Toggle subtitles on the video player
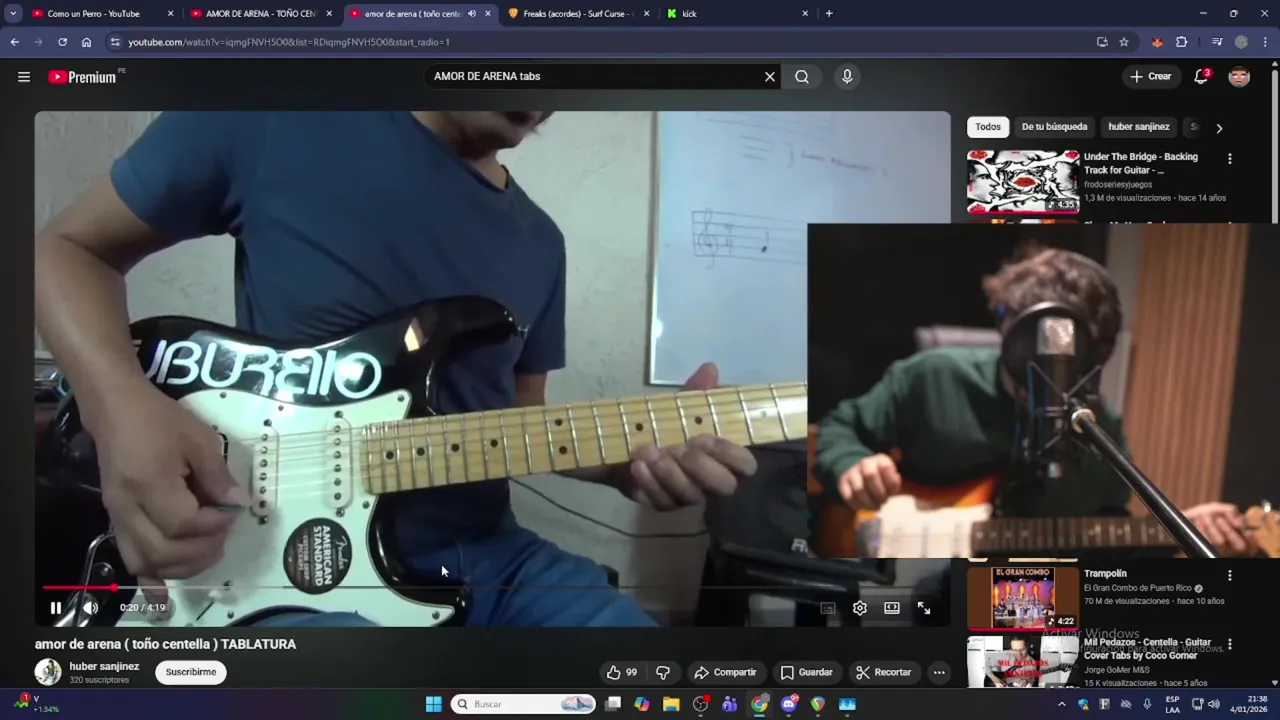This screenshot has width=1280, height=720. pos(828,607)
